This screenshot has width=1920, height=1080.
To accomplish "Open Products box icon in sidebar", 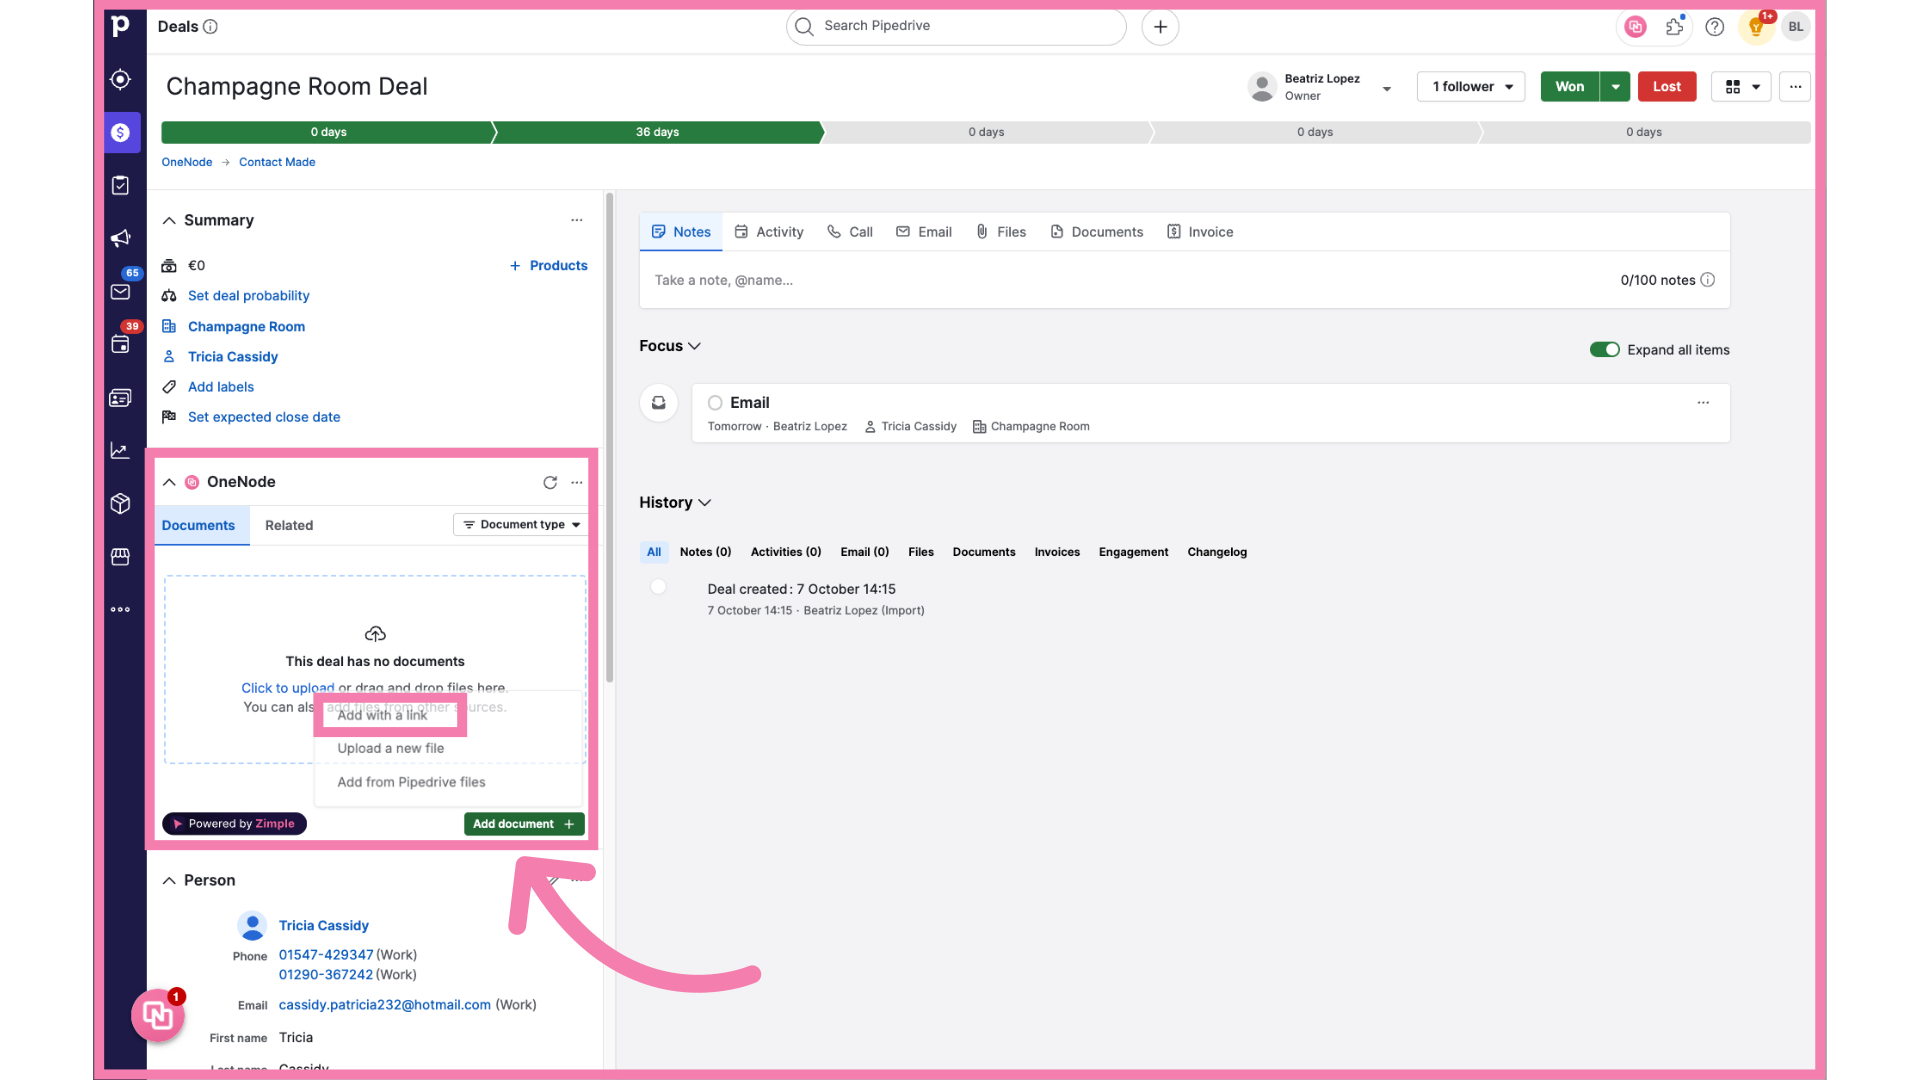I will click(x=120, y=503).
